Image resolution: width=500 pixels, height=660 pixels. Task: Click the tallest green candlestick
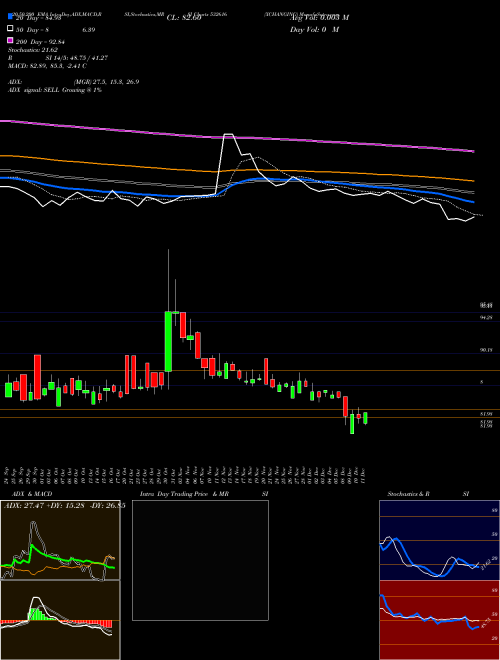point(168,341)
